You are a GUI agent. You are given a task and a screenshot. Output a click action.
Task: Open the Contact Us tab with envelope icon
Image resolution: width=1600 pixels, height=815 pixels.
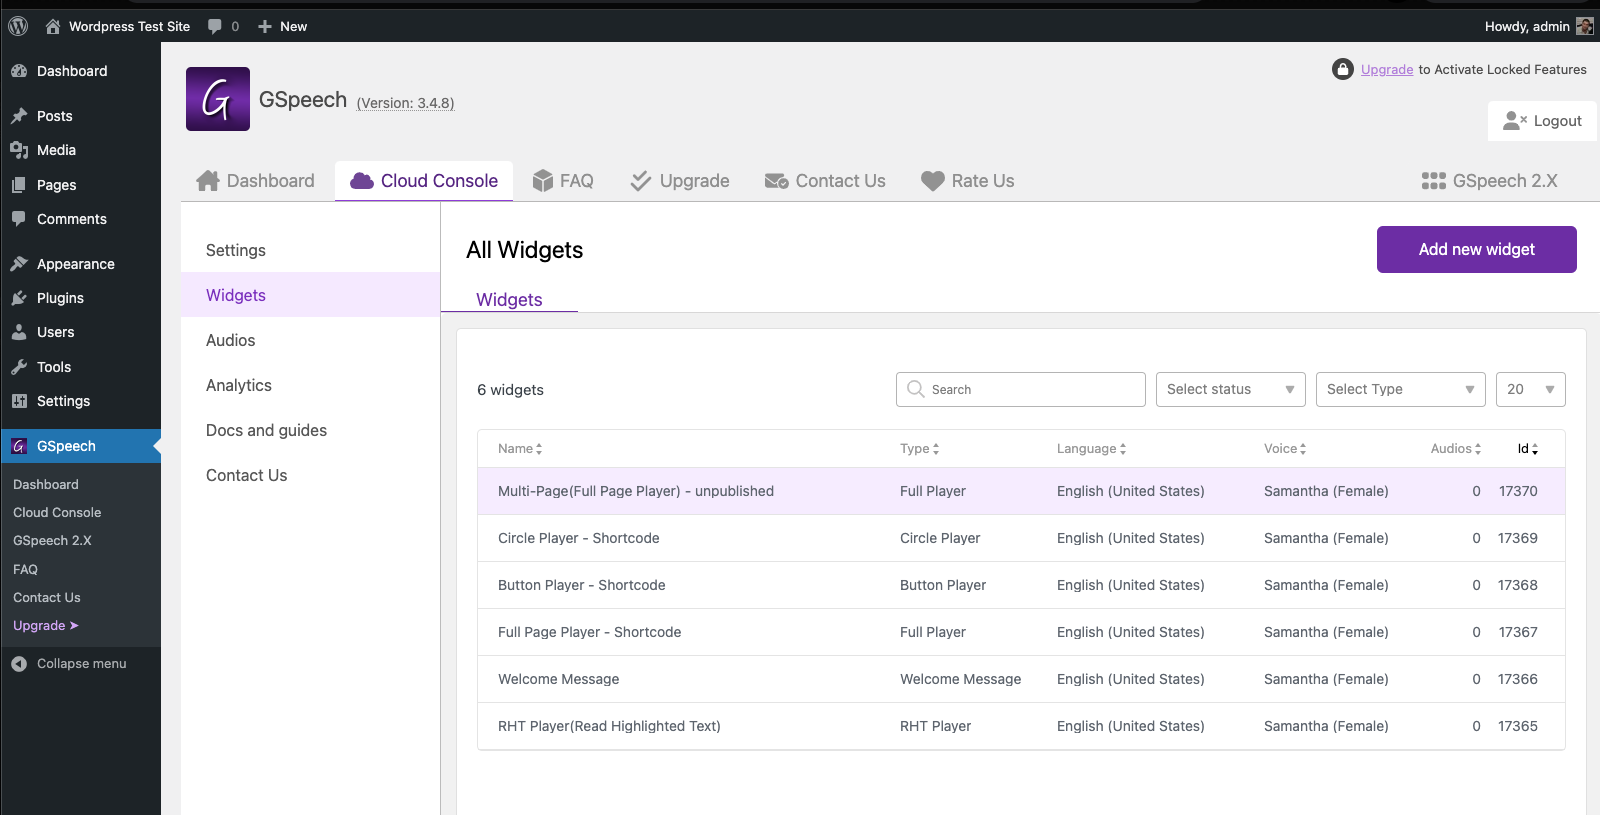click(x=825, y=181)
